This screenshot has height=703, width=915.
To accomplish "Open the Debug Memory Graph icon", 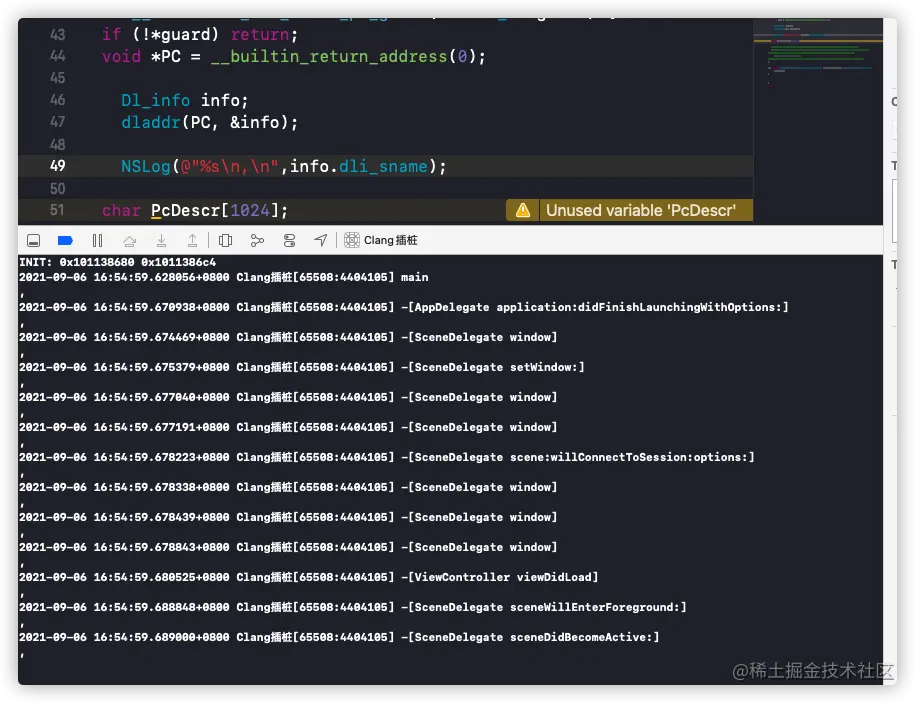I will tap(257, 240).
